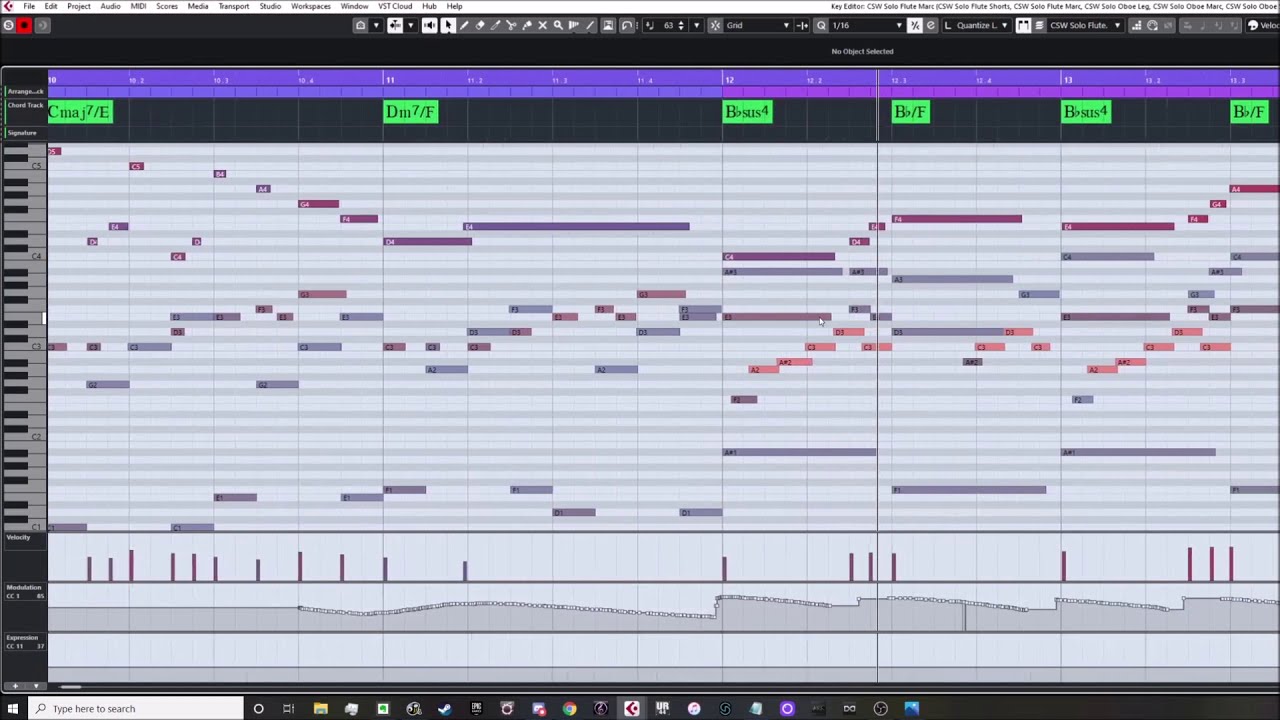This screenshot has height=720, width=1280.
Task: Click the Cmaj7/E chord event
Action: (79, 111)
